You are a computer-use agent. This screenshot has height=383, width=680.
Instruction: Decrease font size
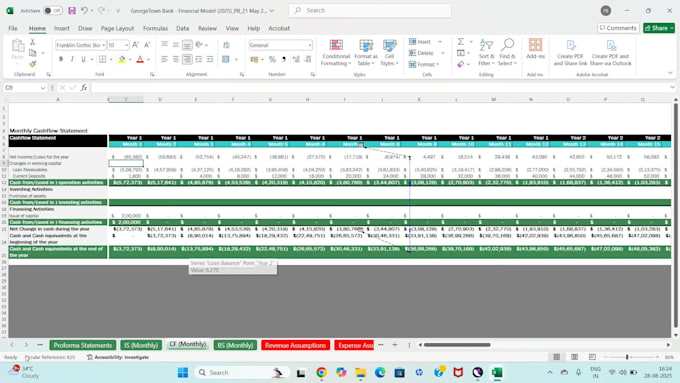147,45
